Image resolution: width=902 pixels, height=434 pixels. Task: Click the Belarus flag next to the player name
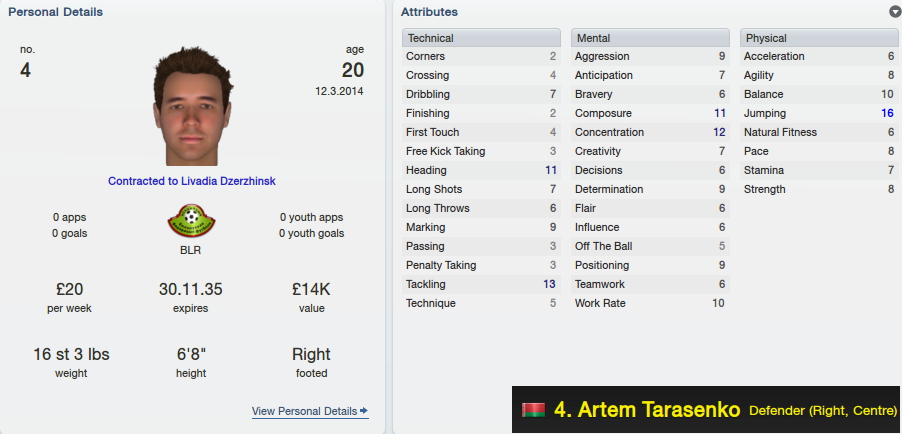[533, 410]
